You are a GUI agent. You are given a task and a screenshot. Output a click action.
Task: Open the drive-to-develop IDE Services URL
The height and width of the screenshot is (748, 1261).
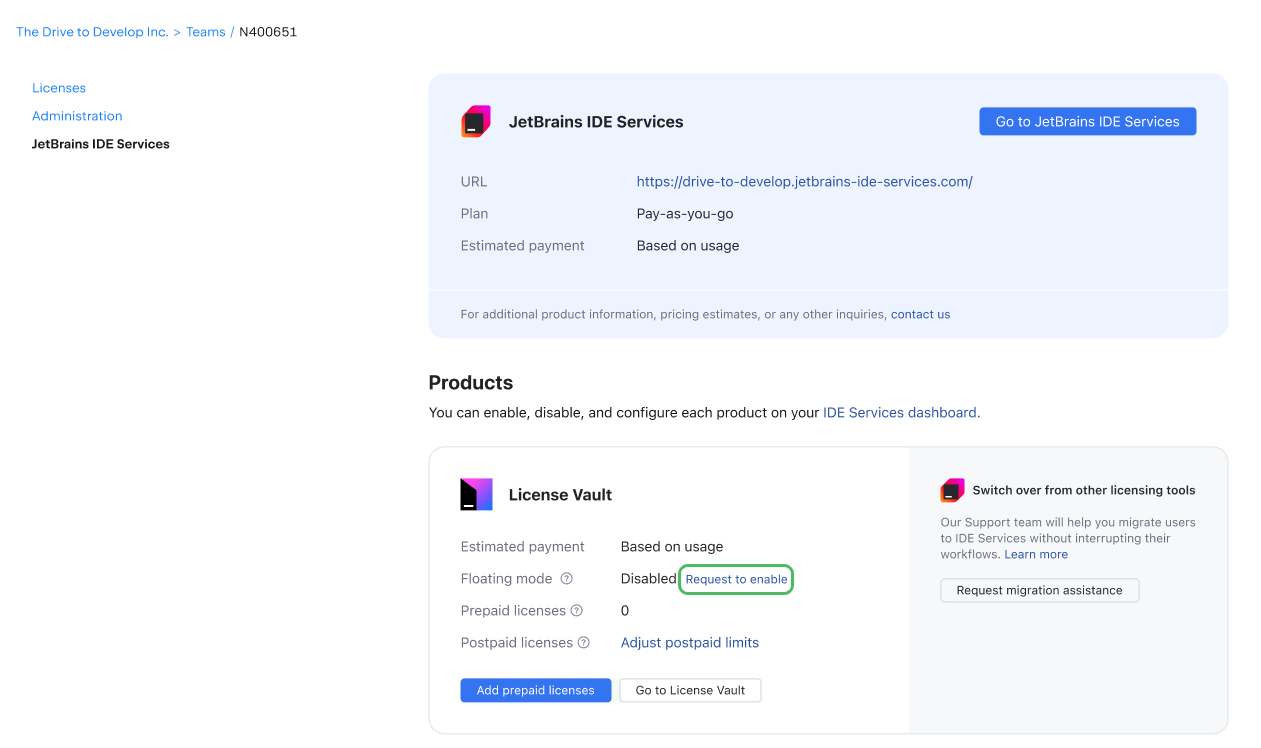804,181
